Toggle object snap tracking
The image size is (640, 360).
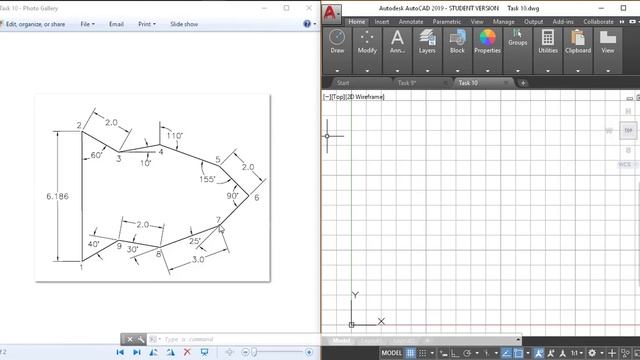(x=506, y=353)
